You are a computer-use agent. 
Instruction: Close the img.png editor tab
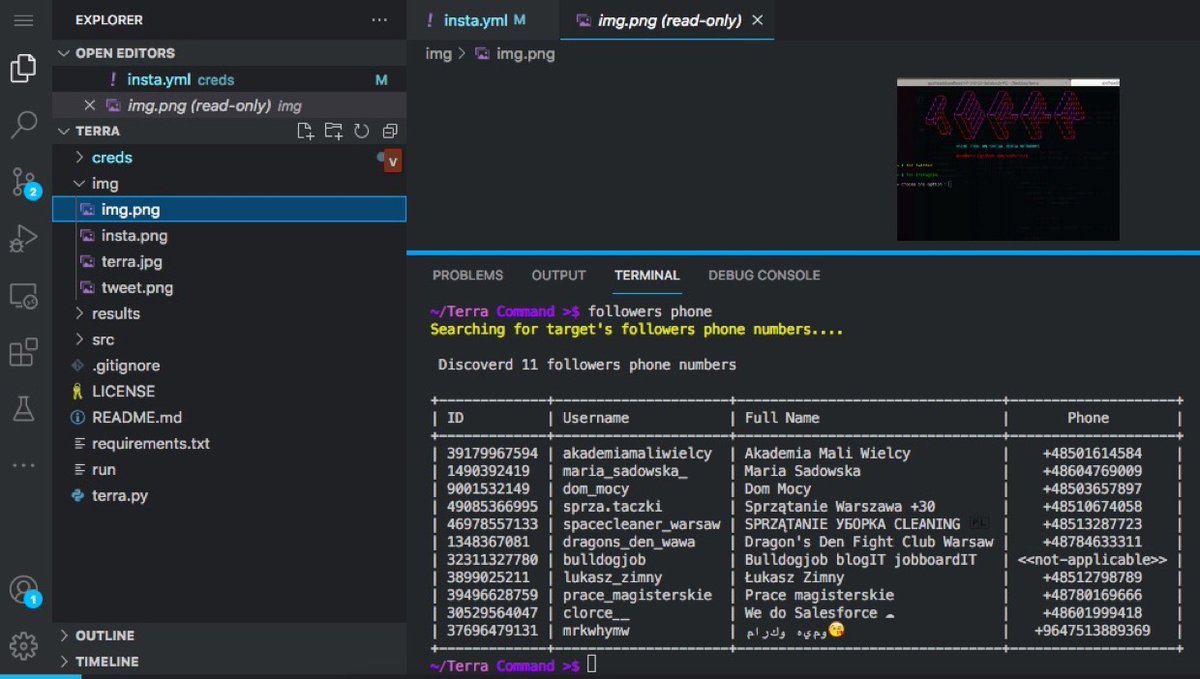pyautogui.click(x=757, y=20)
